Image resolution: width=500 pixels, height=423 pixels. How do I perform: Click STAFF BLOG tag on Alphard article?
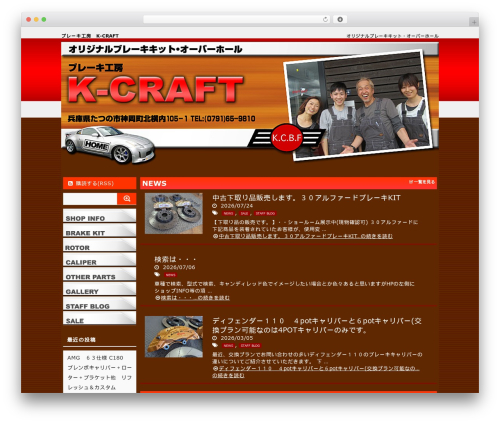tap(265, 213)
